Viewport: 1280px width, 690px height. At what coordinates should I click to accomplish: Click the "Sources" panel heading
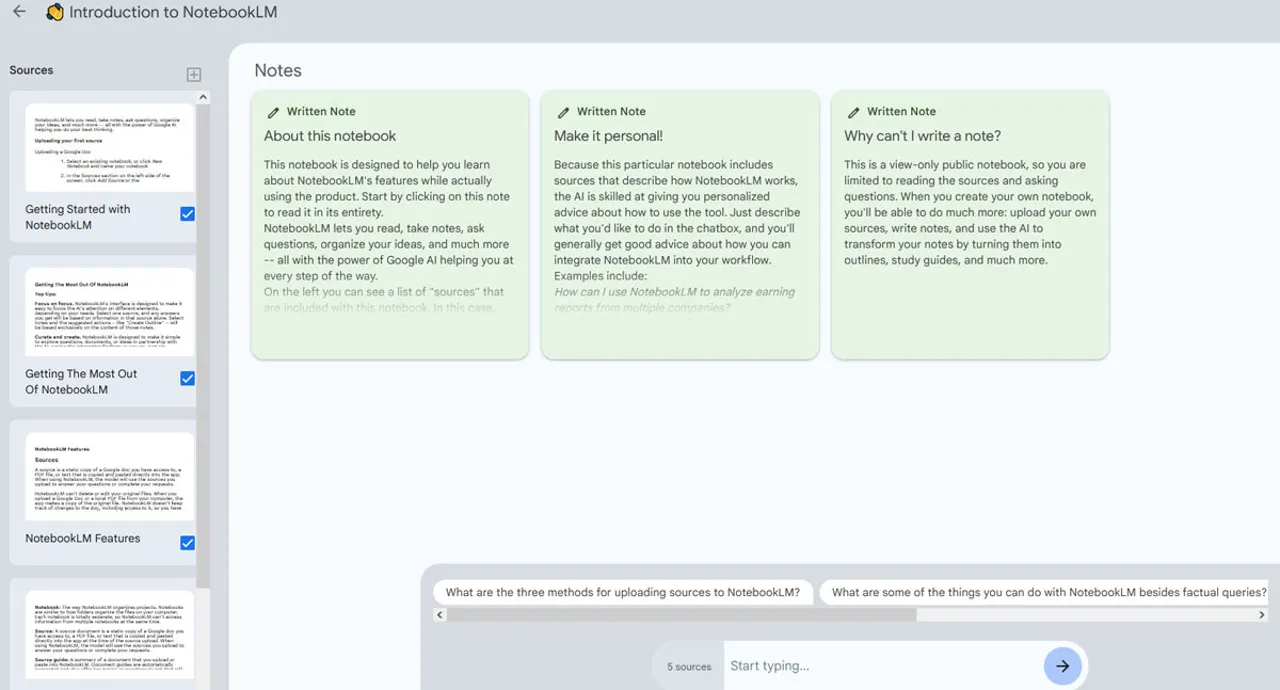tap(31, 70)
